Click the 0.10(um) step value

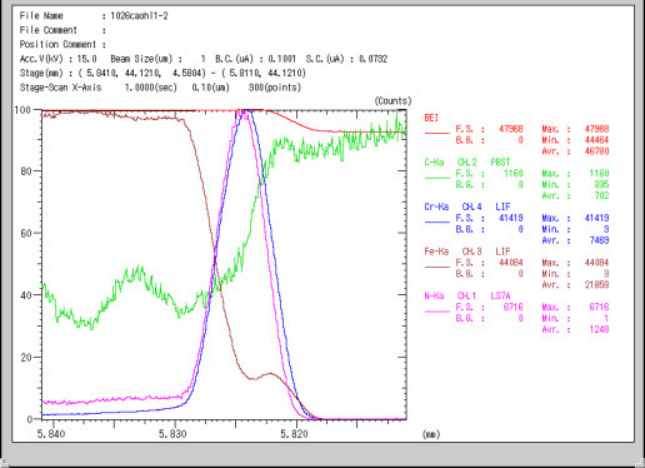tap(211, 88)
